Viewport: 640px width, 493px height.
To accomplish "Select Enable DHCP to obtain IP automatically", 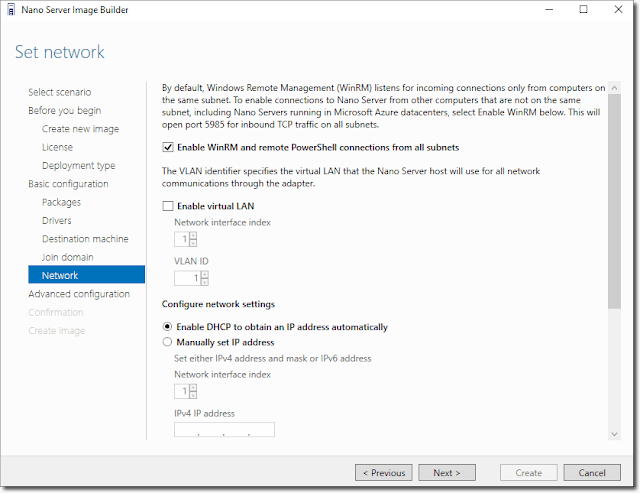I will (167, 327).
